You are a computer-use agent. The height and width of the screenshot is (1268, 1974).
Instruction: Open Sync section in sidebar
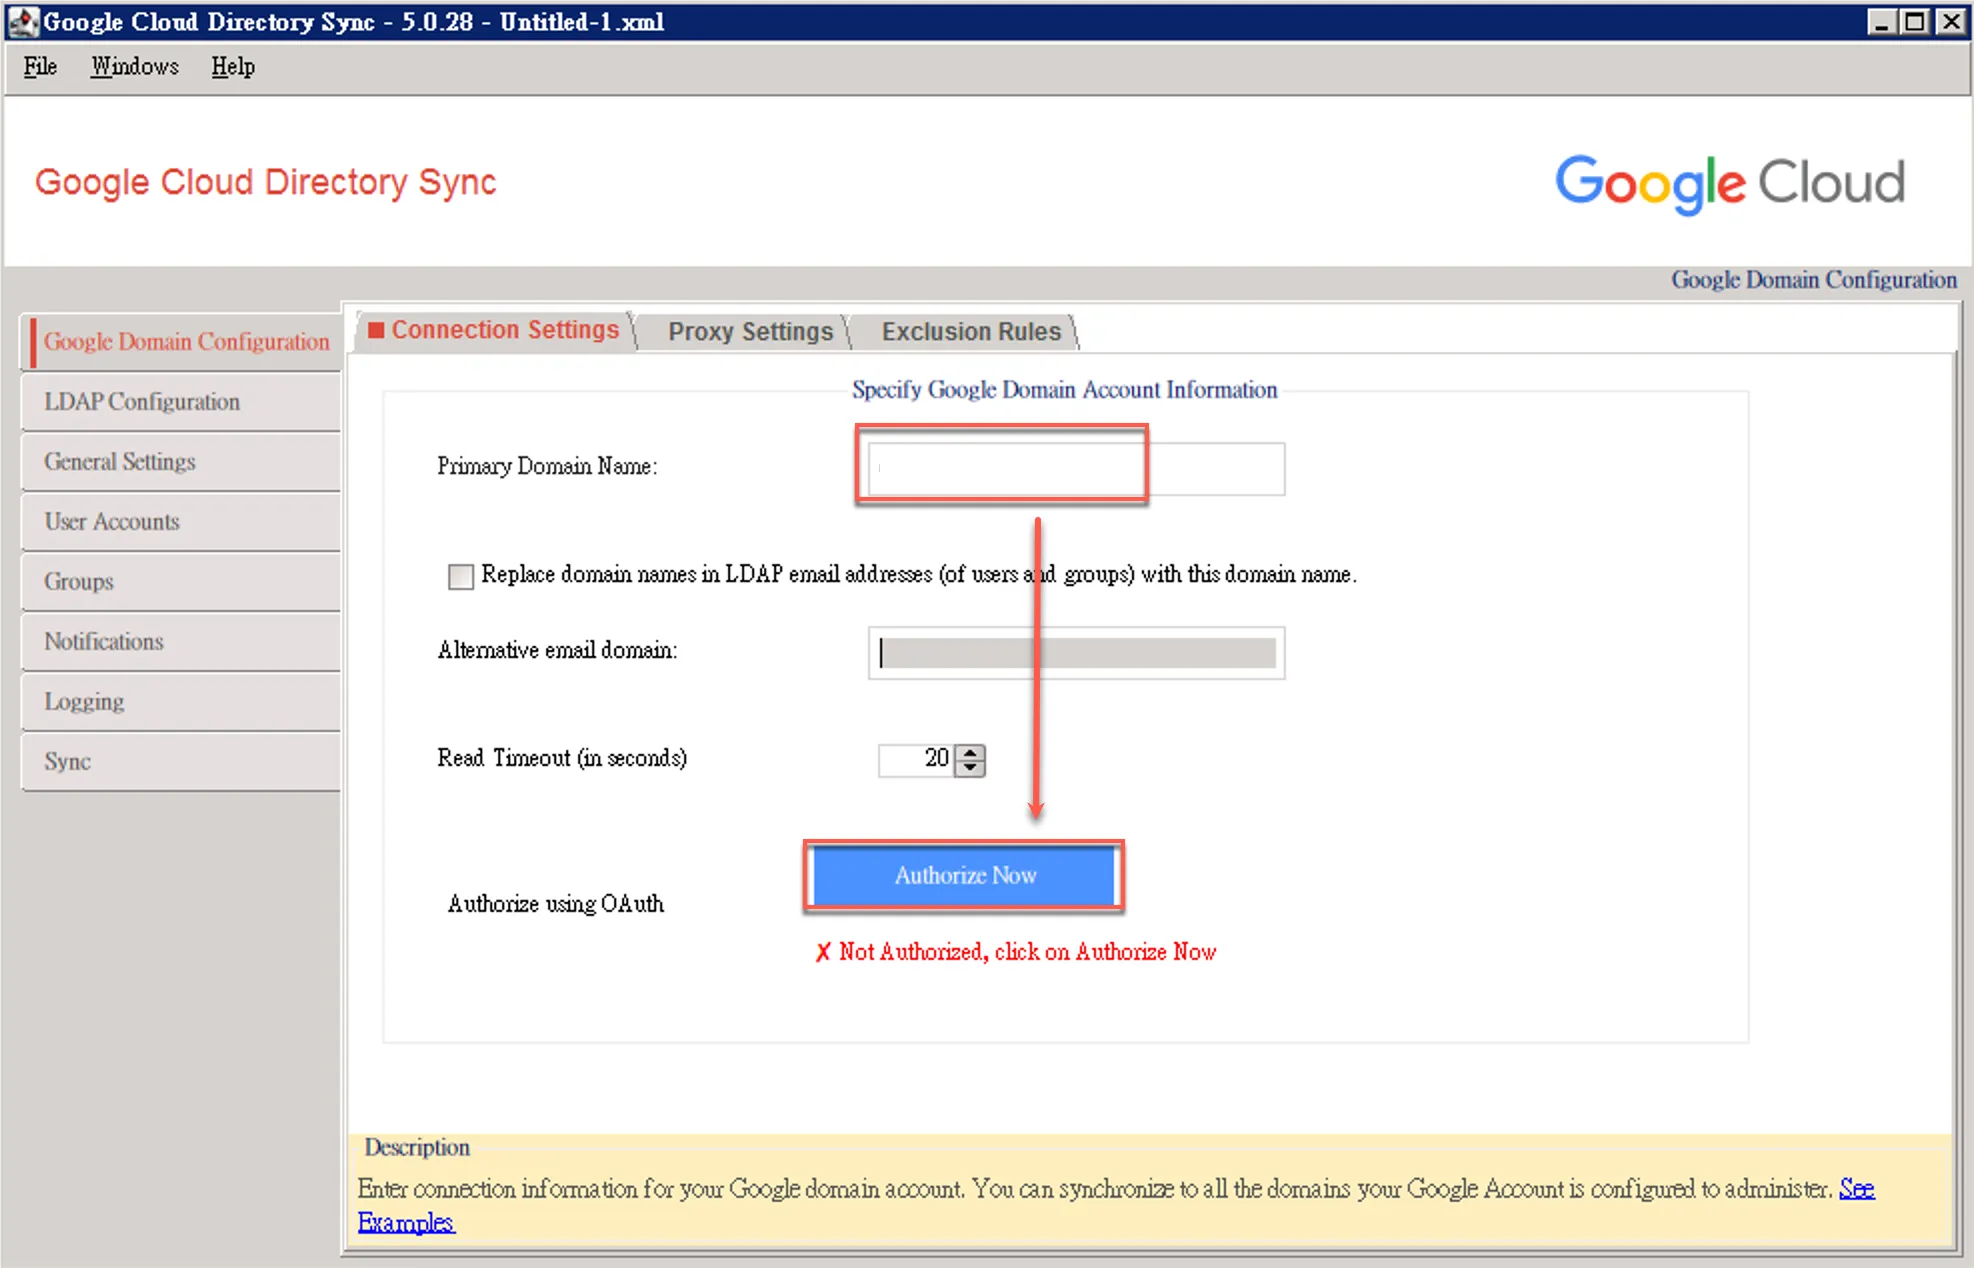coord(182,762)
